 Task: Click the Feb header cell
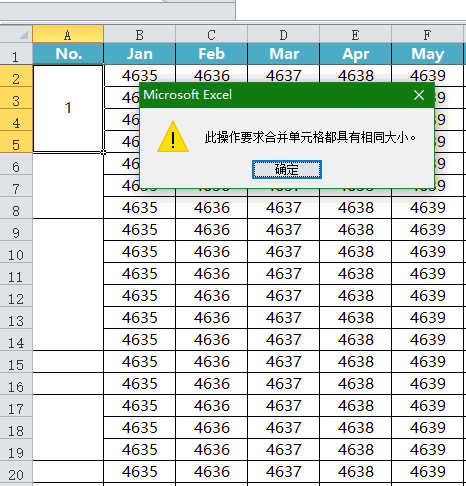point(212,53)
